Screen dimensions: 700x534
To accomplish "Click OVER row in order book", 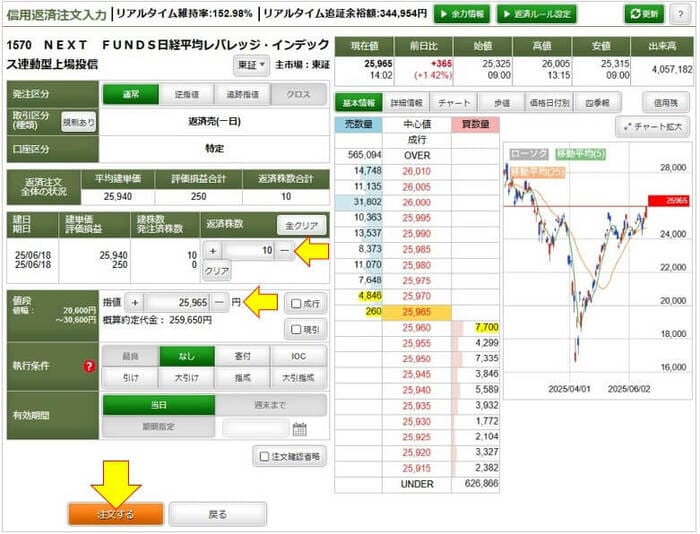I will pyautogui.click(x=417, y=156).
